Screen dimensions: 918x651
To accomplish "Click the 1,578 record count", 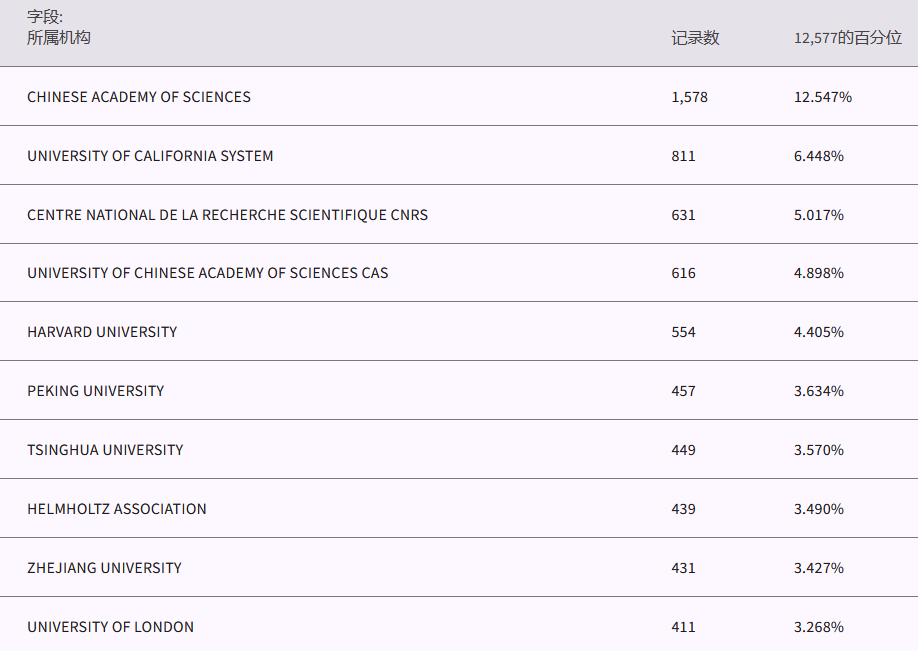I will click(689, 97).
